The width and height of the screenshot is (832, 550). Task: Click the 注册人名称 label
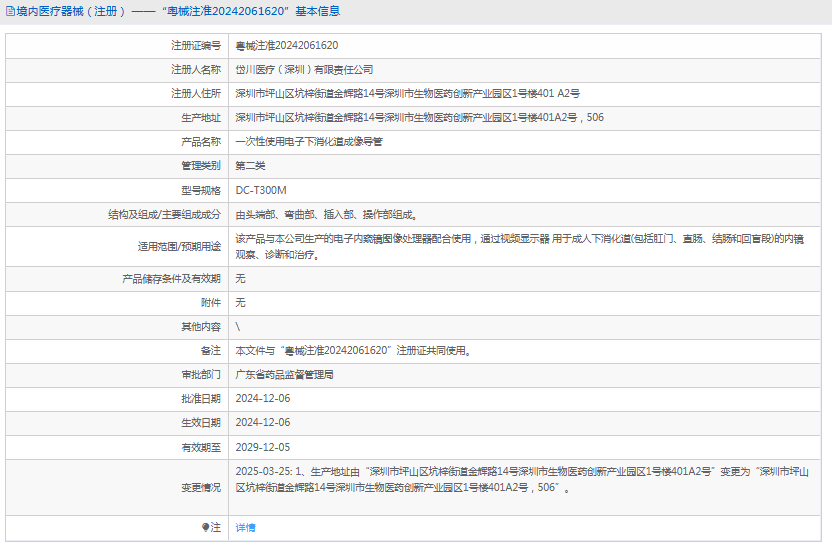click(196, 69)
